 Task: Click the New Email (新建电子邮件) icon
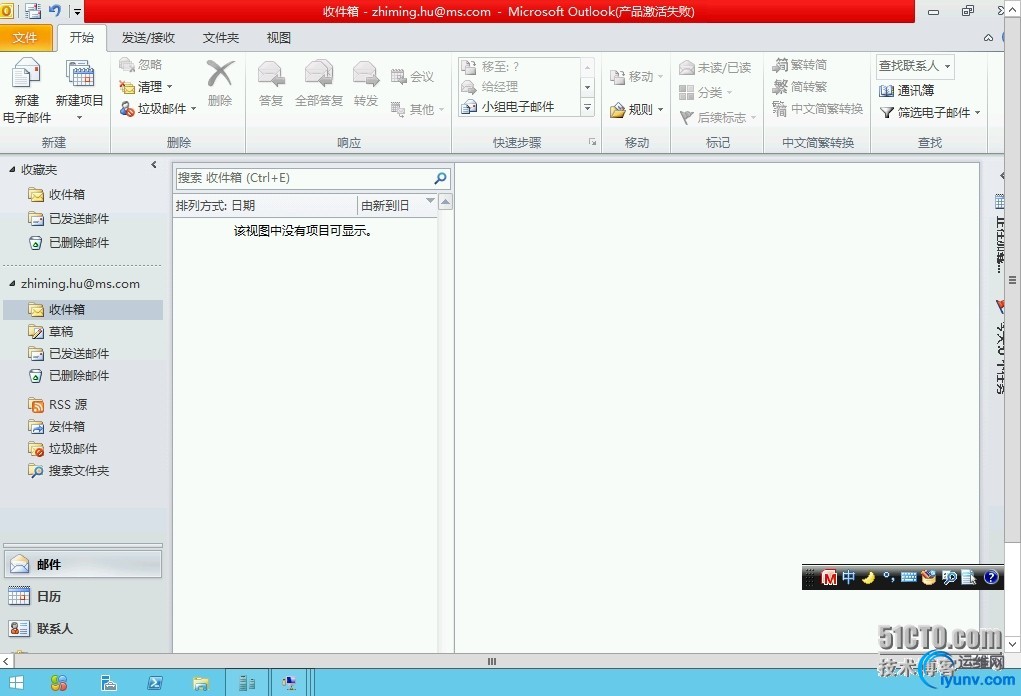(x=27, y=74)
